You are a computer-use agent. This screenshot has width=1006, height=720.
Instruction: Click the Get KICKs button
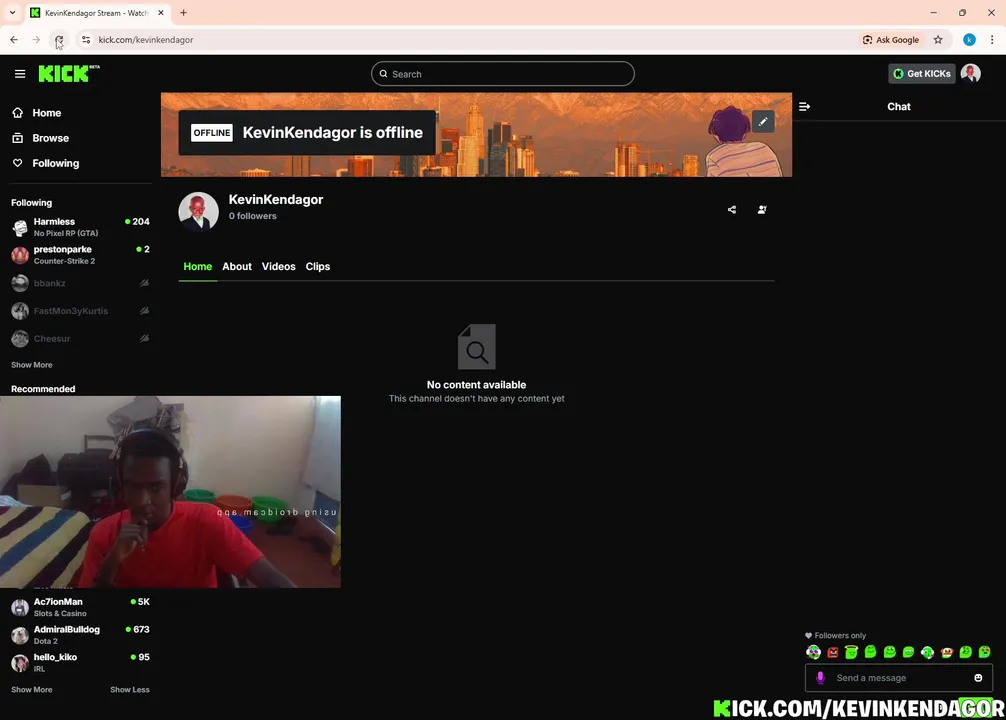coord(921,74)
